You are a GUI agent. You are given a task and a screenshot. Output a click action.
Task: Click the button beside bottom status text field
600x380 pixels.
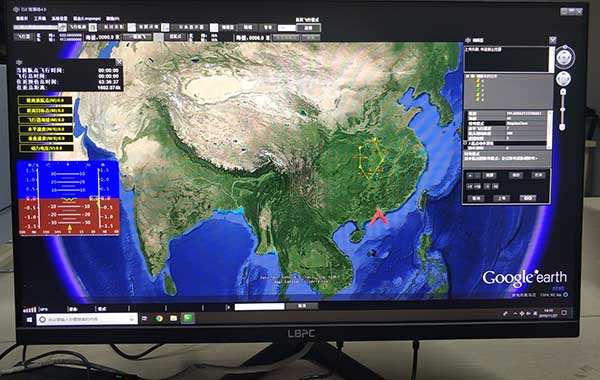click(302, 306)
